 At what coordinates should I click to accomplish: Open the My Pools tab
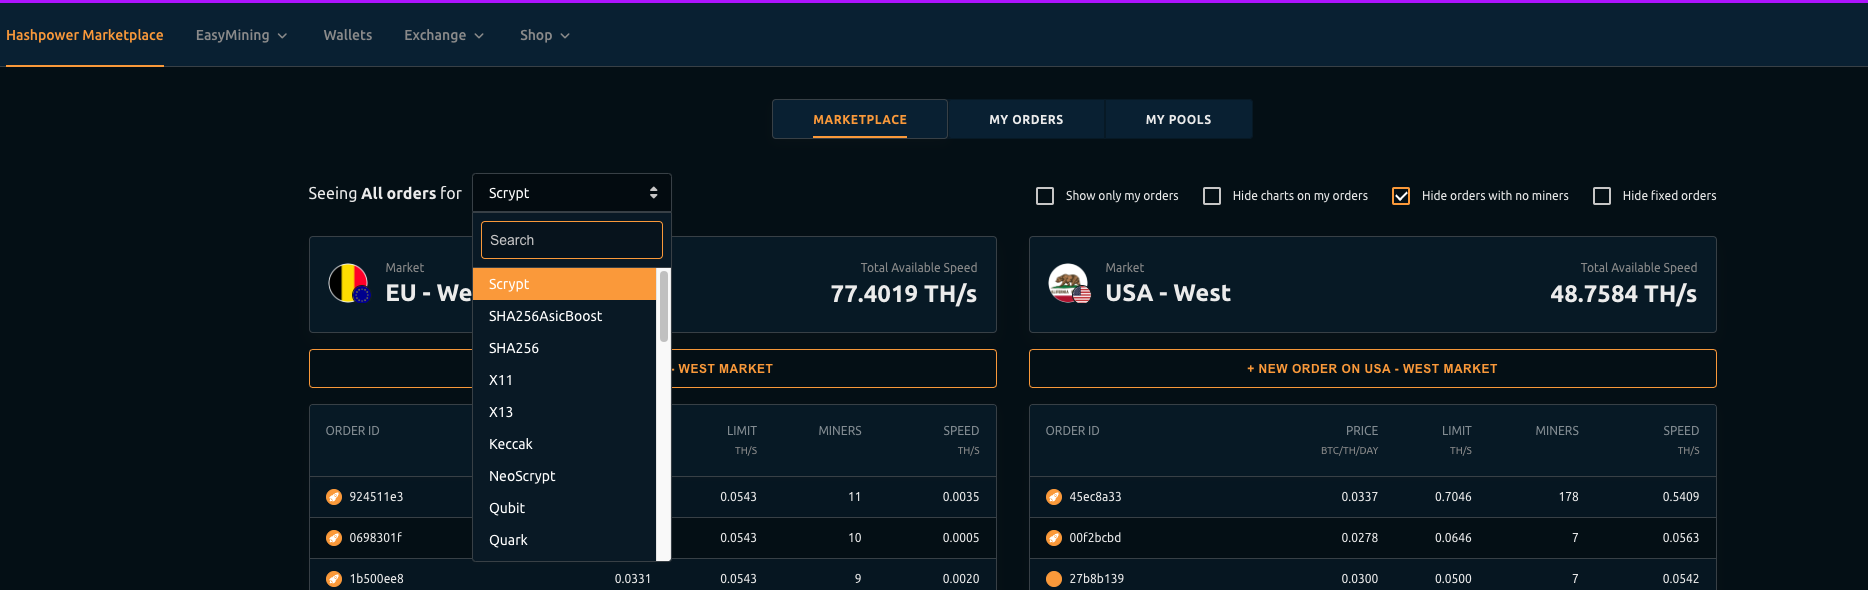[1178, 119]
